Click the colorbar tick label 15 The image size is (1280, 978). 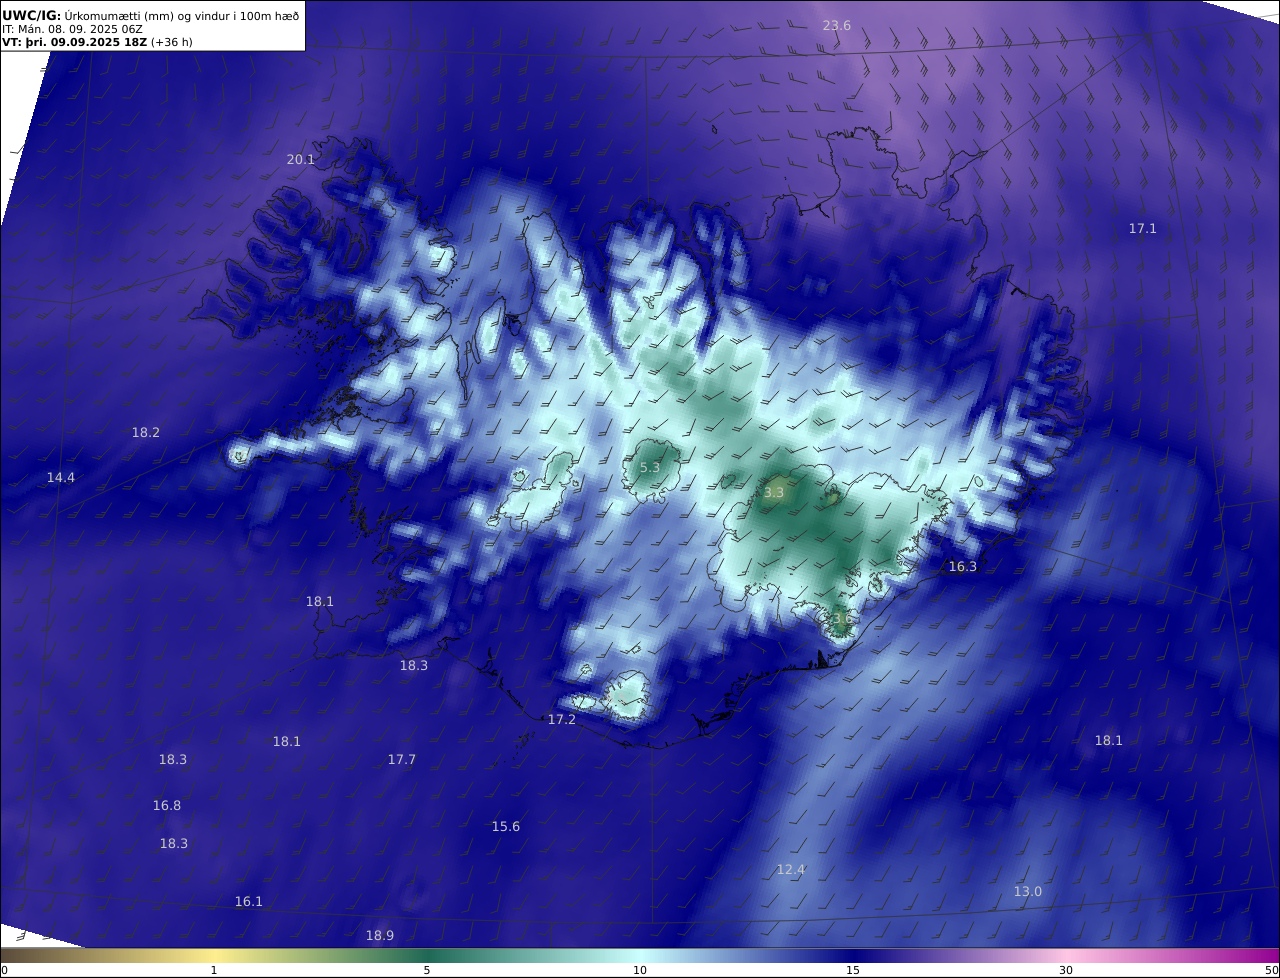pos(853,970)
